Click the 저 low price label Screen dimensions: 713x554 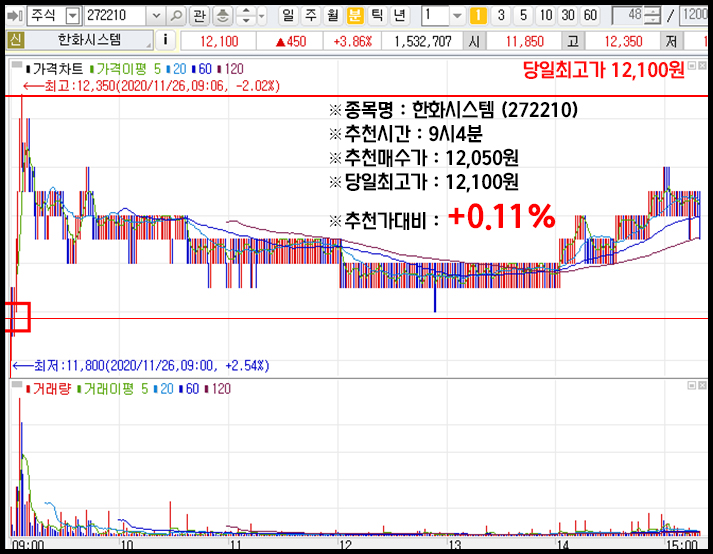[671, 41]
